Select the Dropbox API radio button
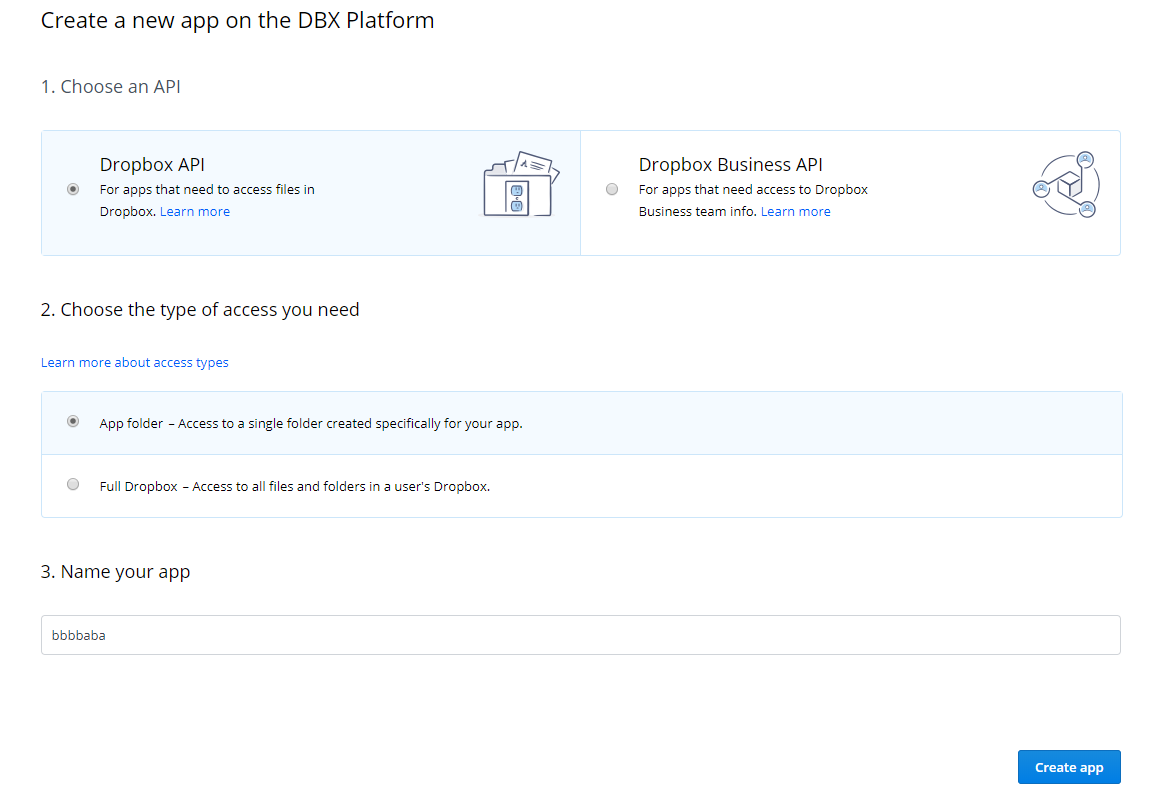Viewport: 1168px width, 795px height. pyautogui.click(x=73, y=190)
